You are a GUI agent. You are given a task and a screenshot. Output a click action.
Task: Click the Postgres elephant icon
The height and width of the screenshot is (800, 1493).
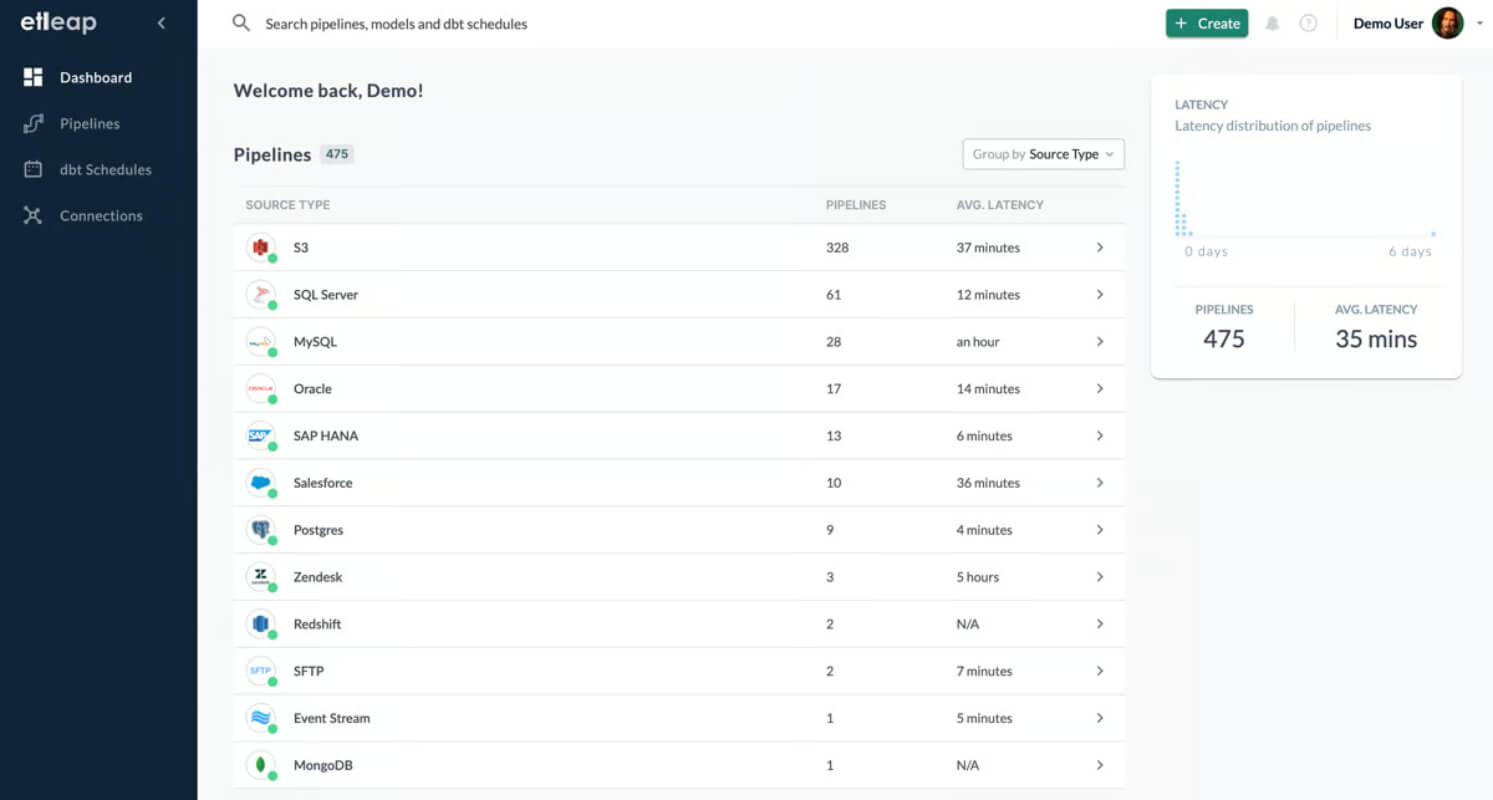(261, 529)
